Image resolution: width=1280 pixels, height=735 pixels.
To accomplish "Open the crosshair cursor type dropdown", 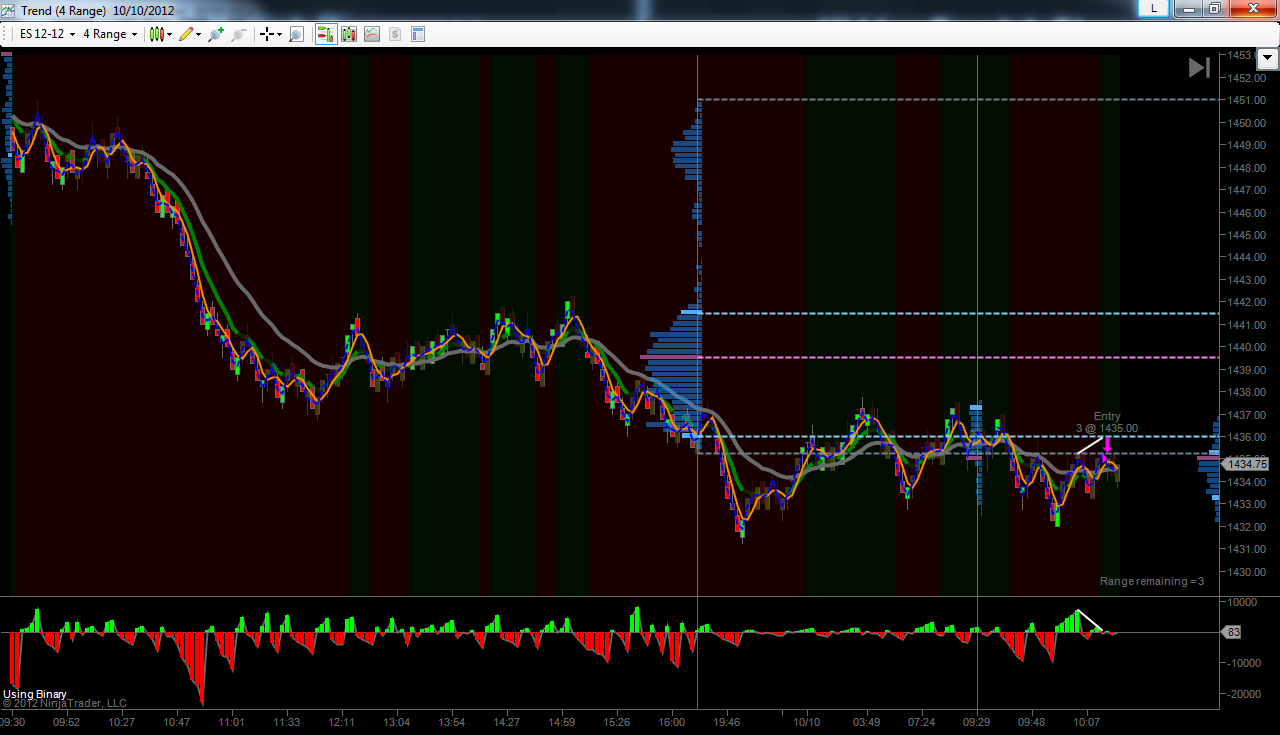I will pos(271,34).
